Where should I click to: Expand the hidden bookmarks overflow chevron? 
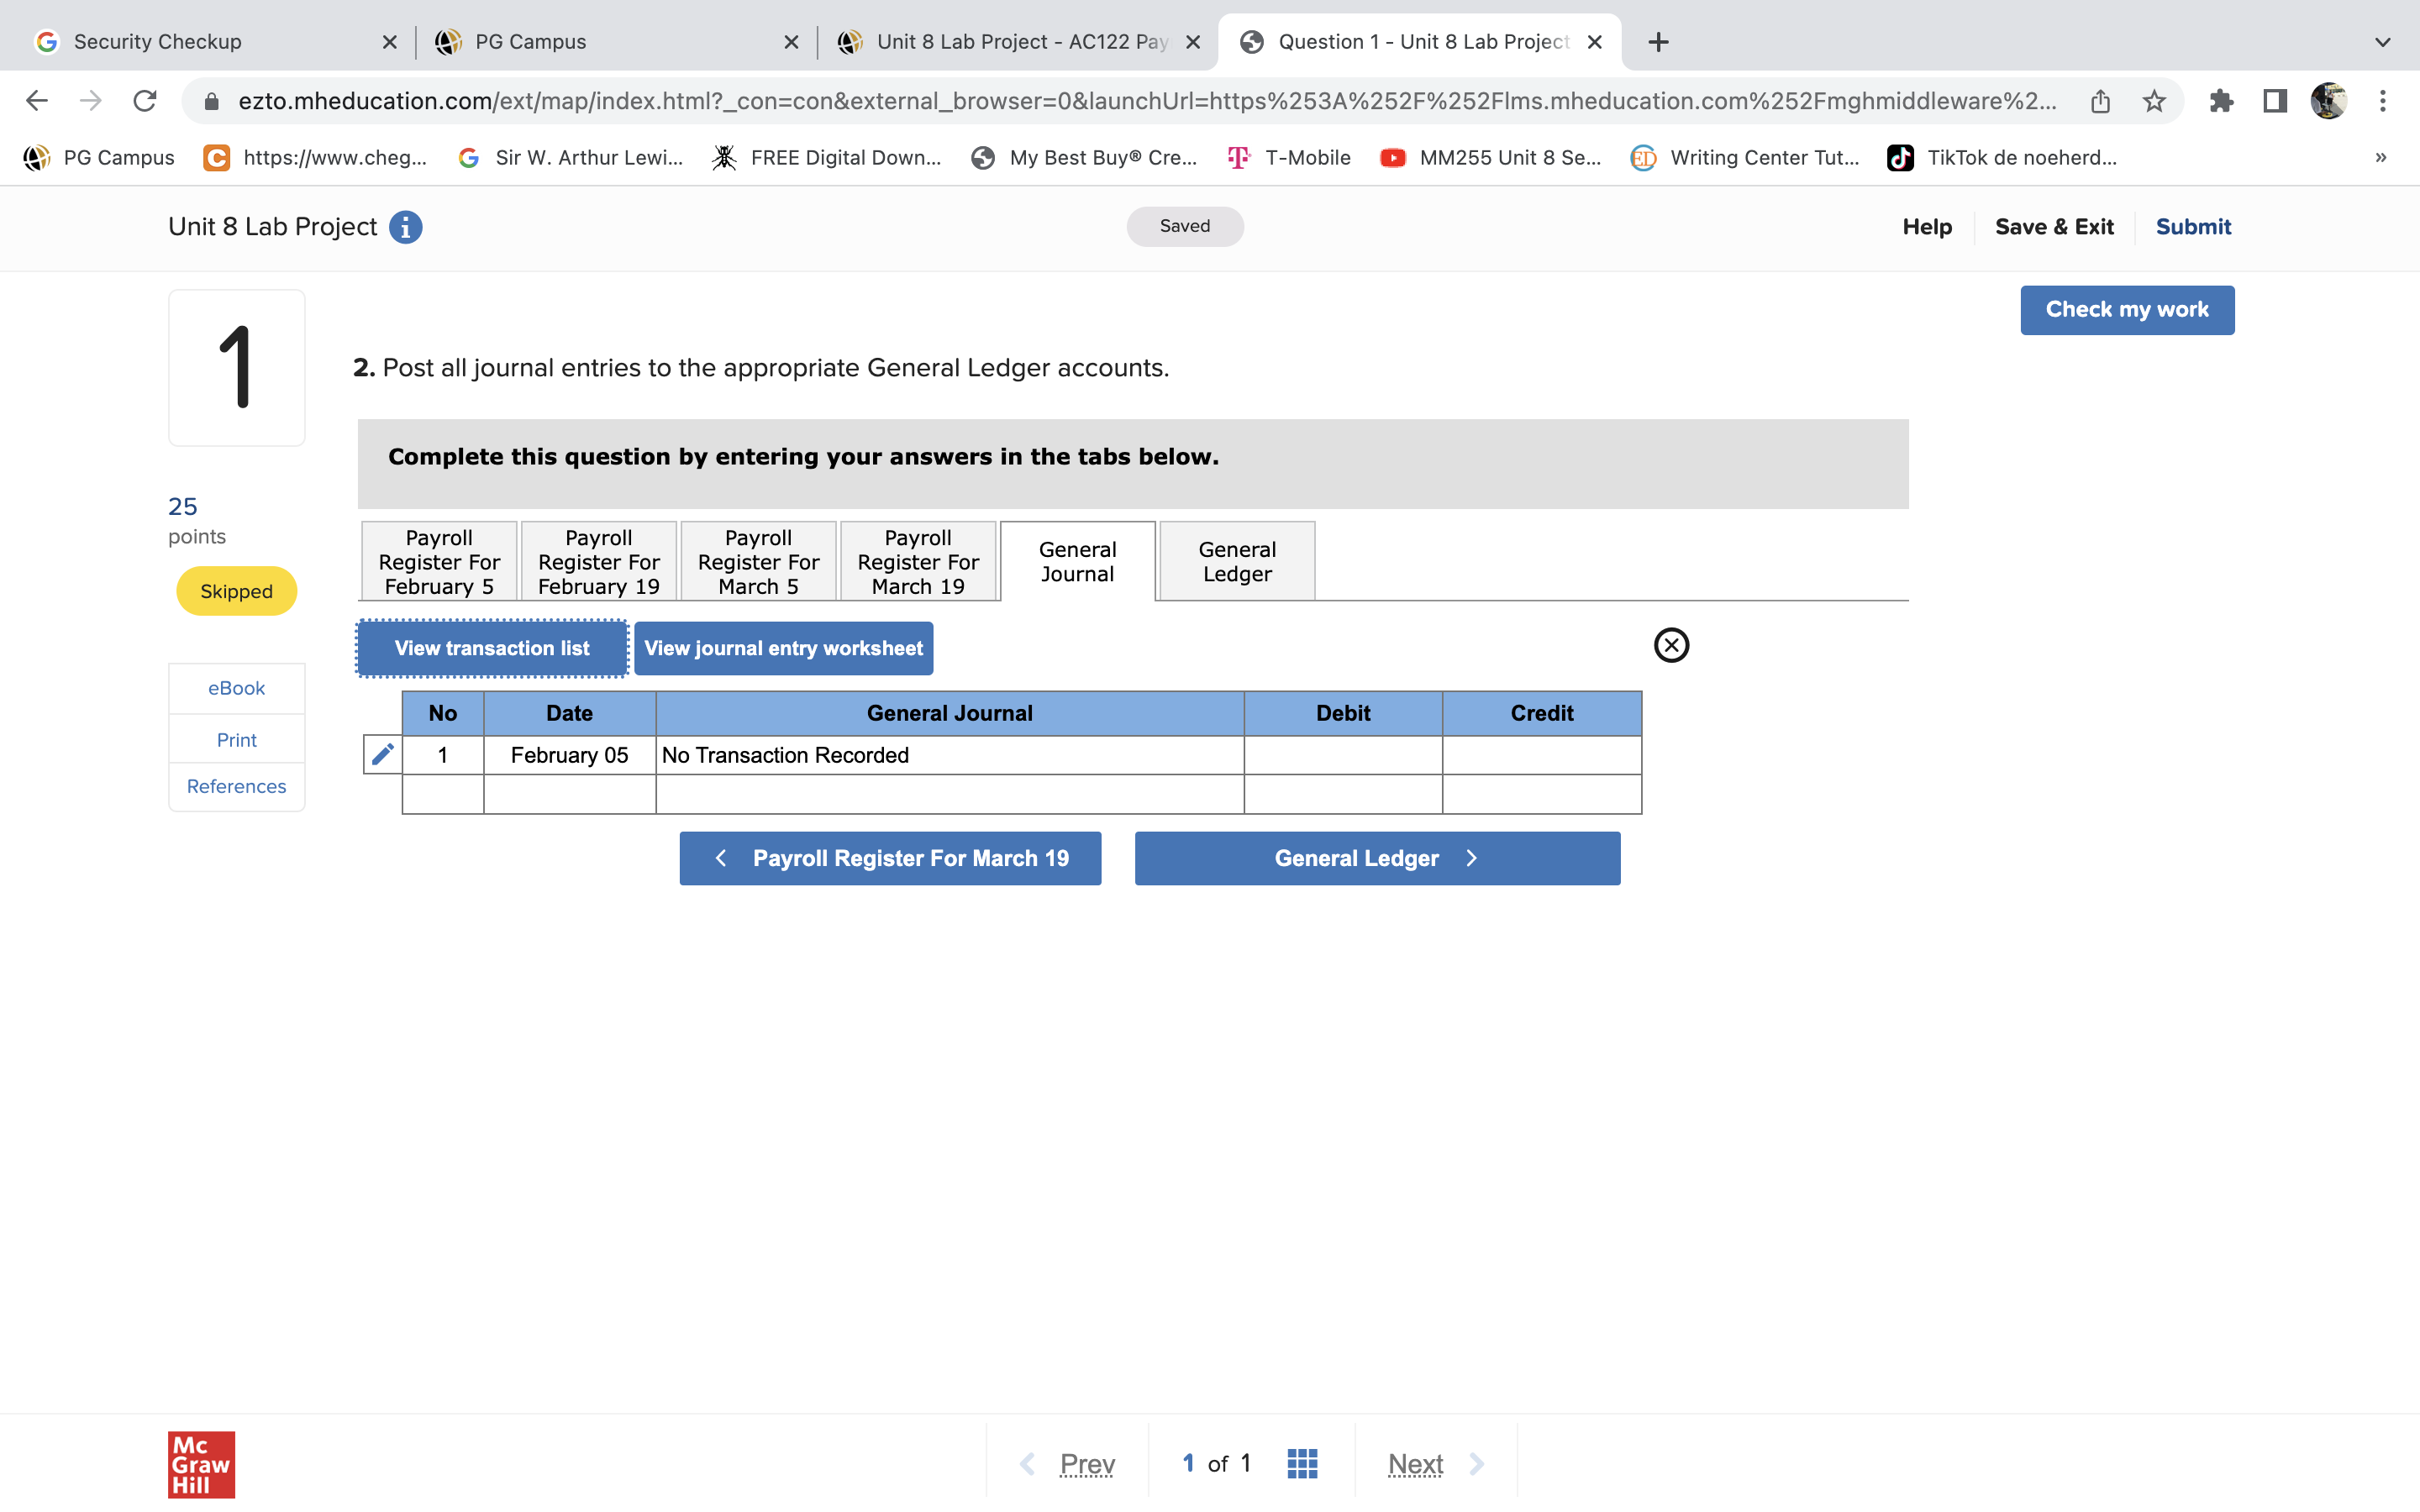coord(2381,157)
